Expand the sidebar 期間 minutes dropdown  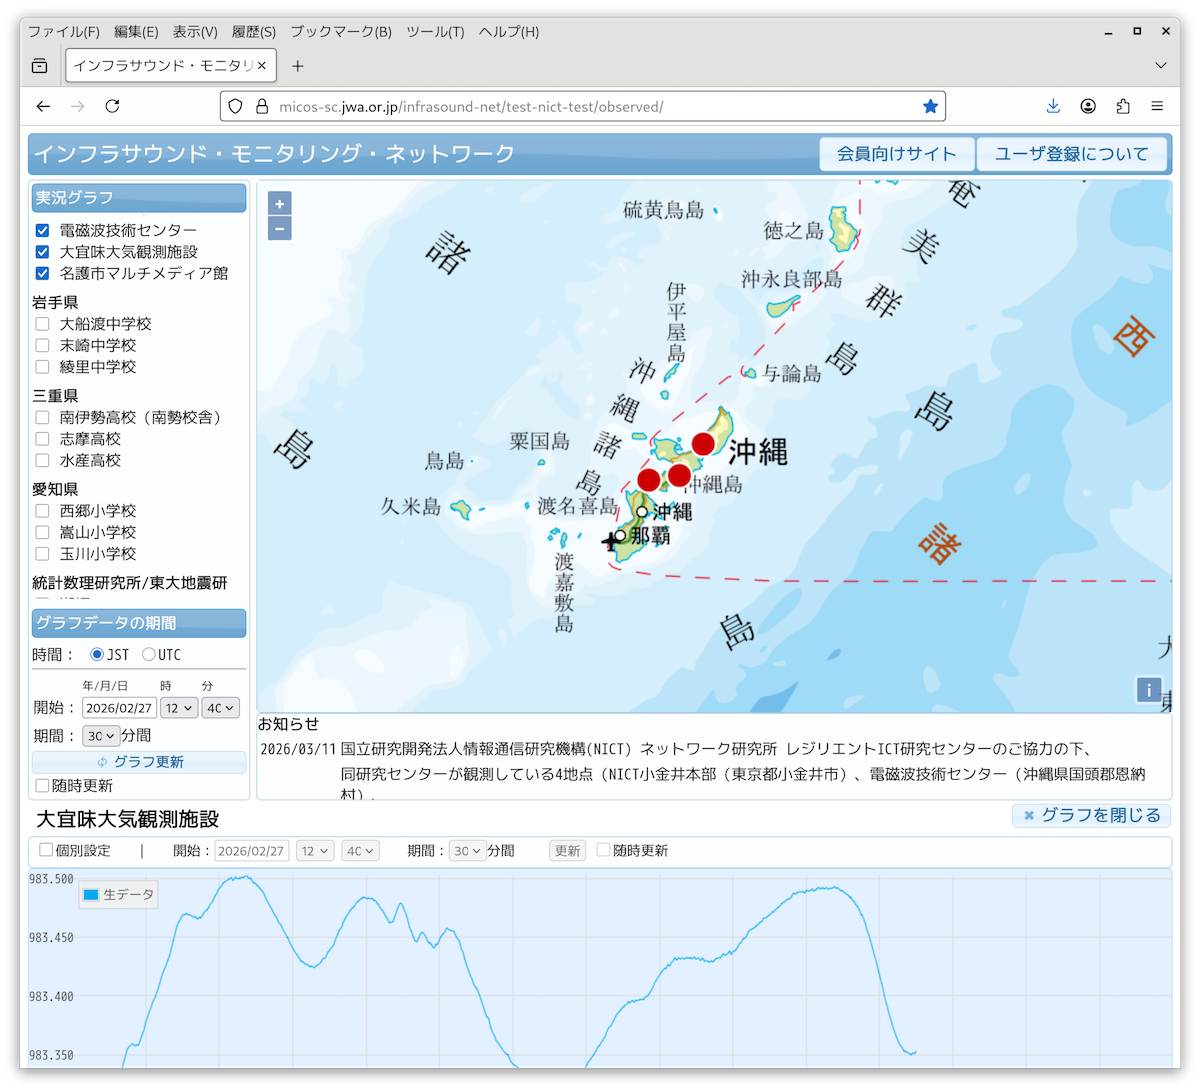101,736
